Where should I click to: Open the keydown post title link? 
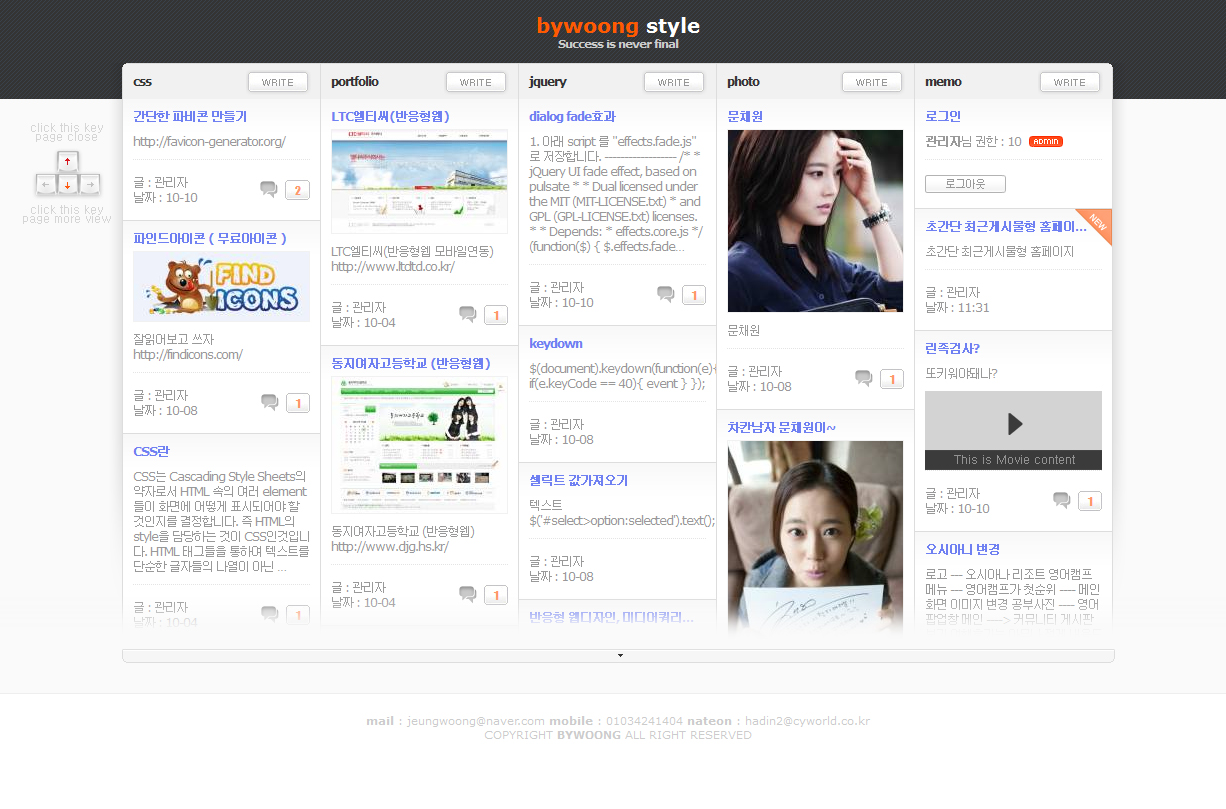click(556, 343)
